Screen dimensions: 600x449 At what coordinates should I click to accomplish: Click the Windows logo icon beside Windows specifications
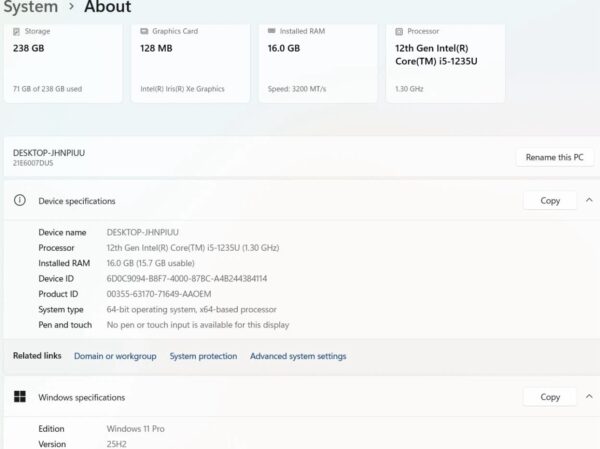[x=19, y=397]
